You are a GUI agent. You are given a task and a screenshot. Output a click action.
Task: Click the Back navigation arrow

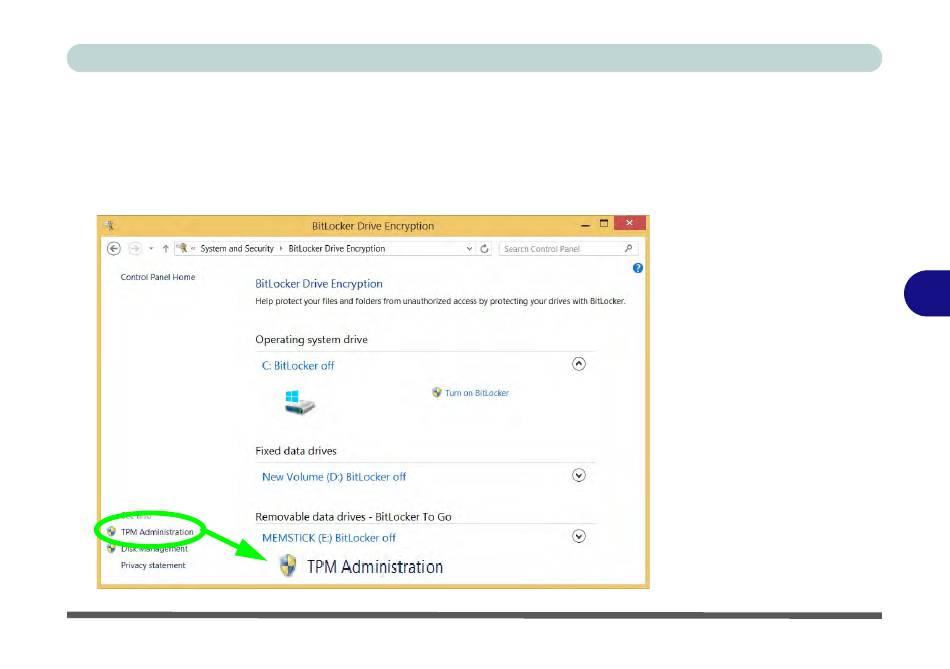(x=113, y=248)
